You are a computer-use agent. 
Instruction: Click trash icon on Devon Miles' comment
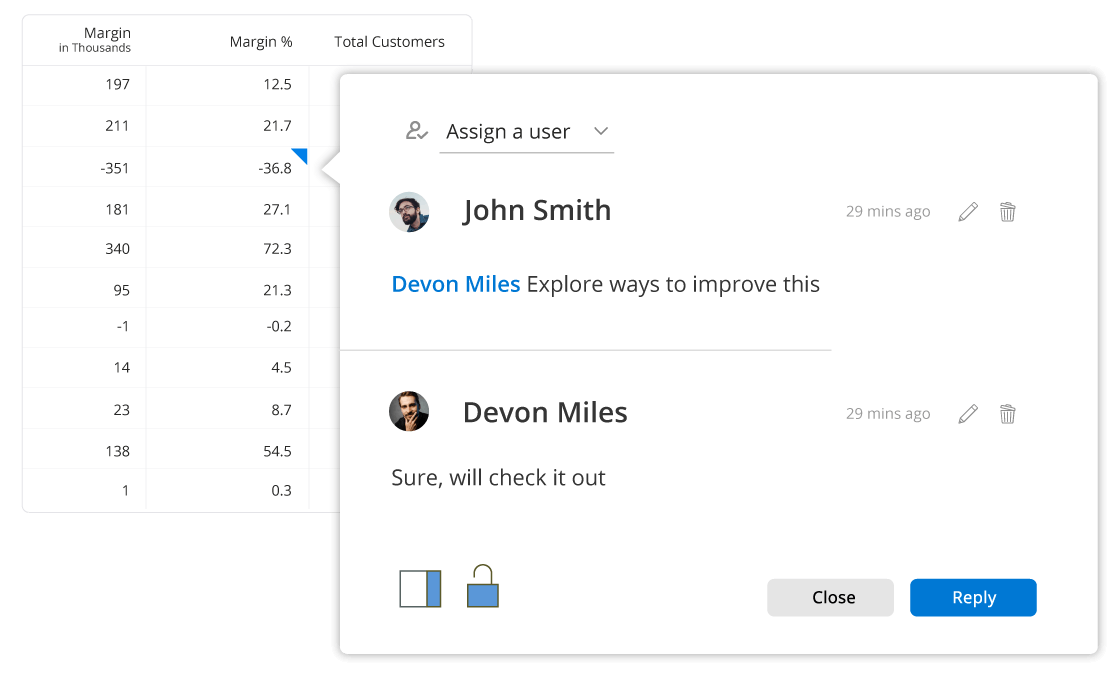1007,414
